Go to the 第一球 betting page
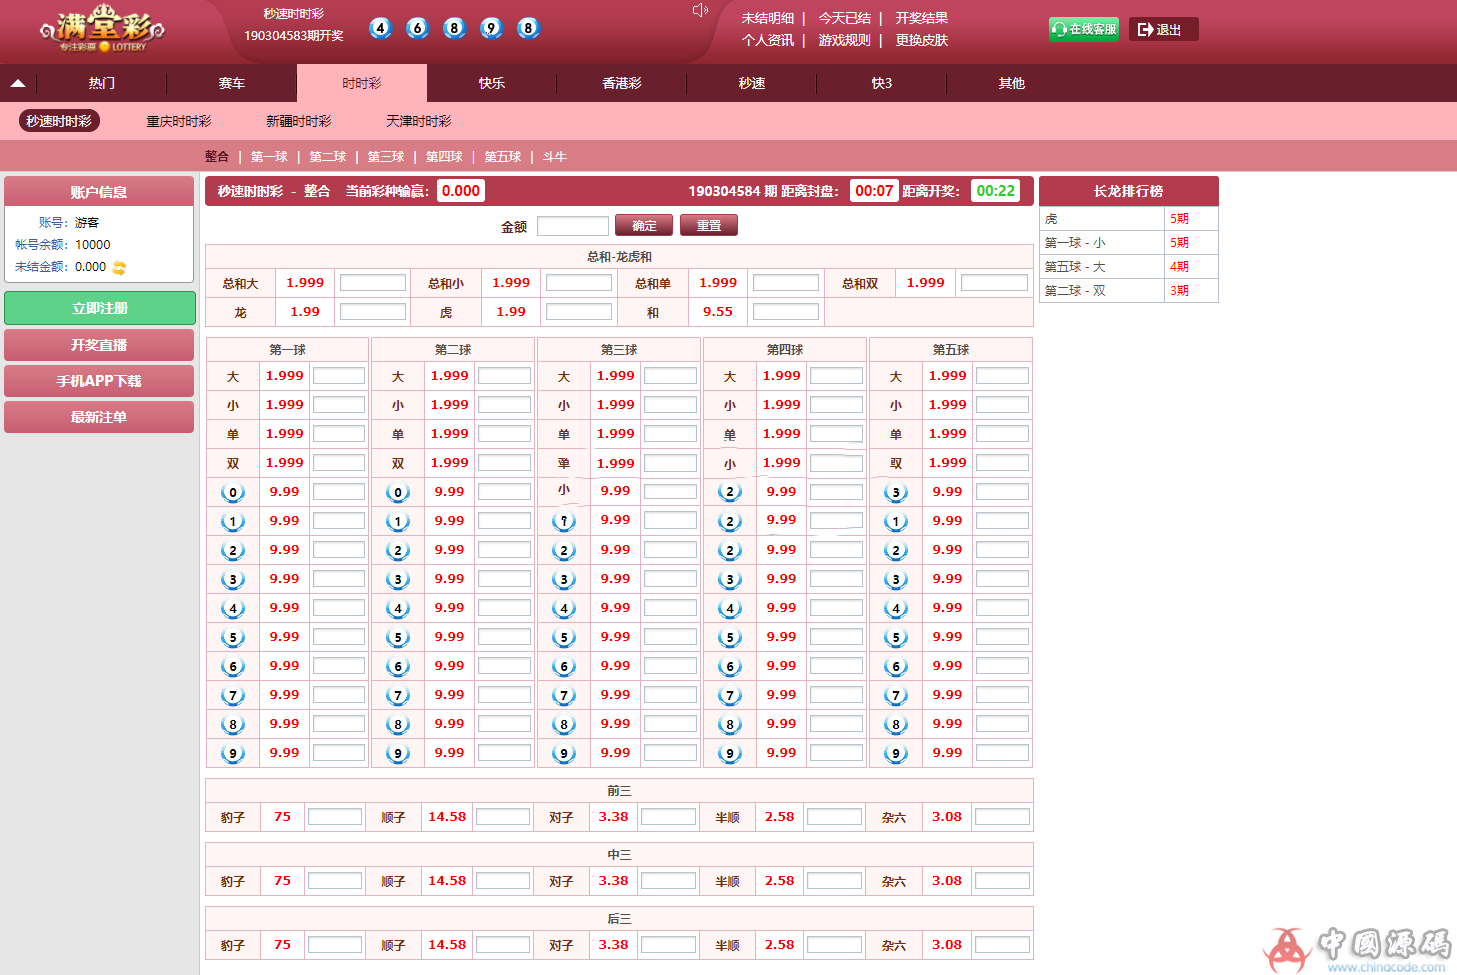The height and width of the screenshot is (975, 1457). pyautogui.click(x=269, y=157)
